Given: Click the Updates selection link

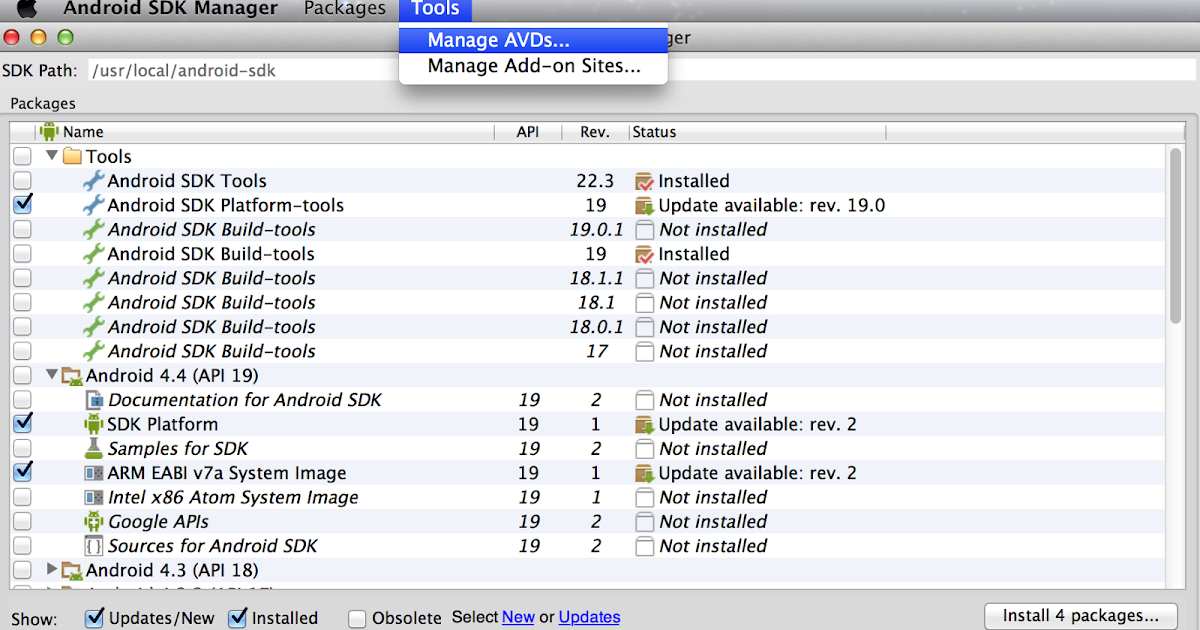Looking at the screenshot, I should [589, 617].
